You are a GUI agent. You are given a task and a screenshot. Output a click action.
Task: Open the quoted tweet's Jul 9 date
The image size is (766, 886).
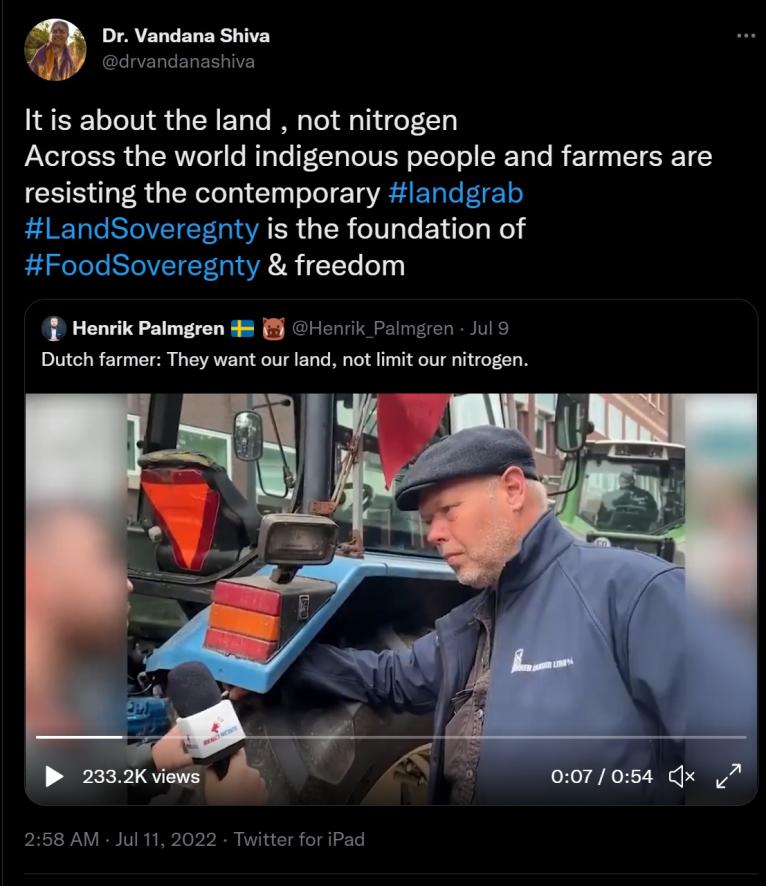[x=489, y=328]
